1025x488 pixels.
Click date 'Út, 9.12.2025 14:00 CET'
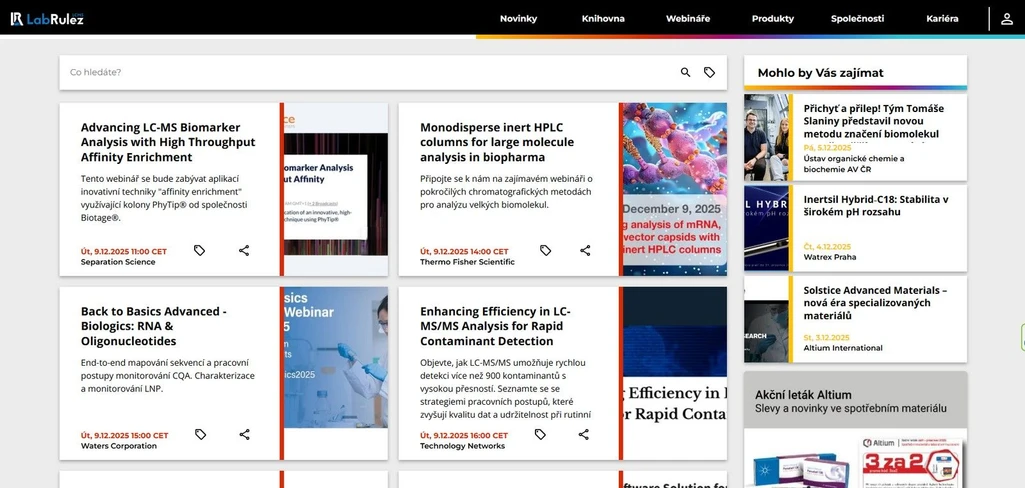point(464,251)
